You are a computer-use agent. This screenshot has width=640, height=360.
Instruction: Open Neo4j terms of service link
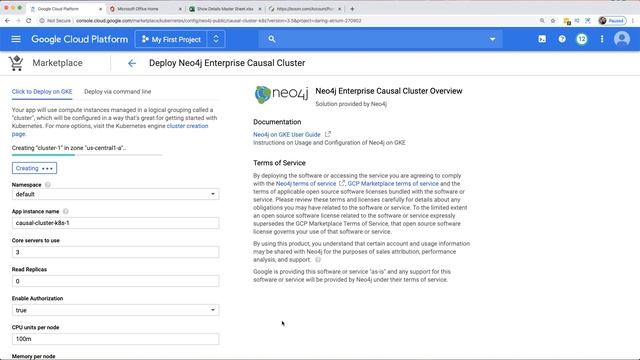tap(306, 184)
